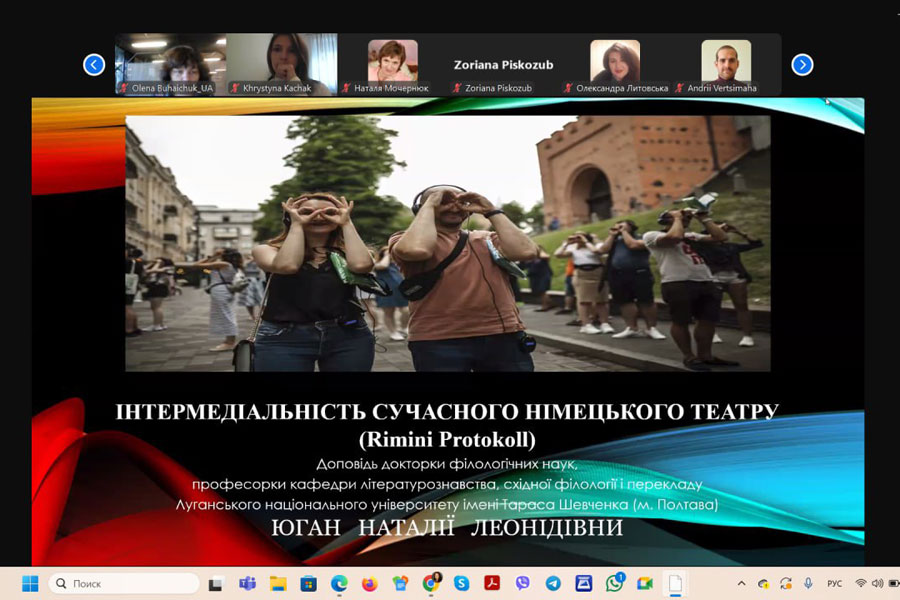Select Zoriana Piskozub participant tile

point(504,64)
